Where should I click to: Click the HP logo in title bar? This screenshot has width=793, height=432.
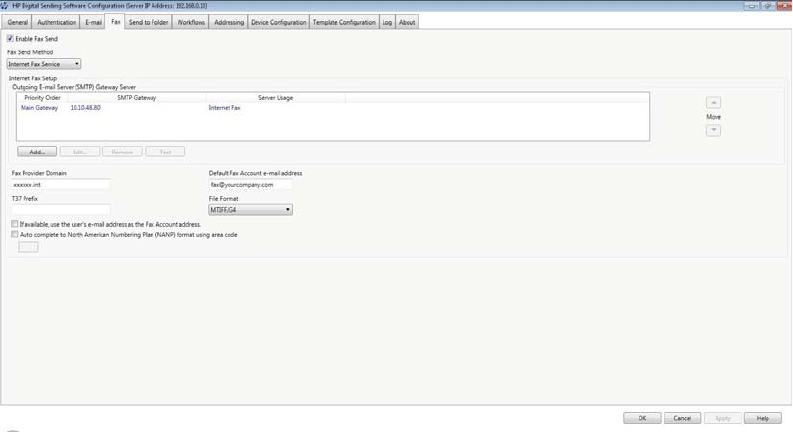[5, 6]
